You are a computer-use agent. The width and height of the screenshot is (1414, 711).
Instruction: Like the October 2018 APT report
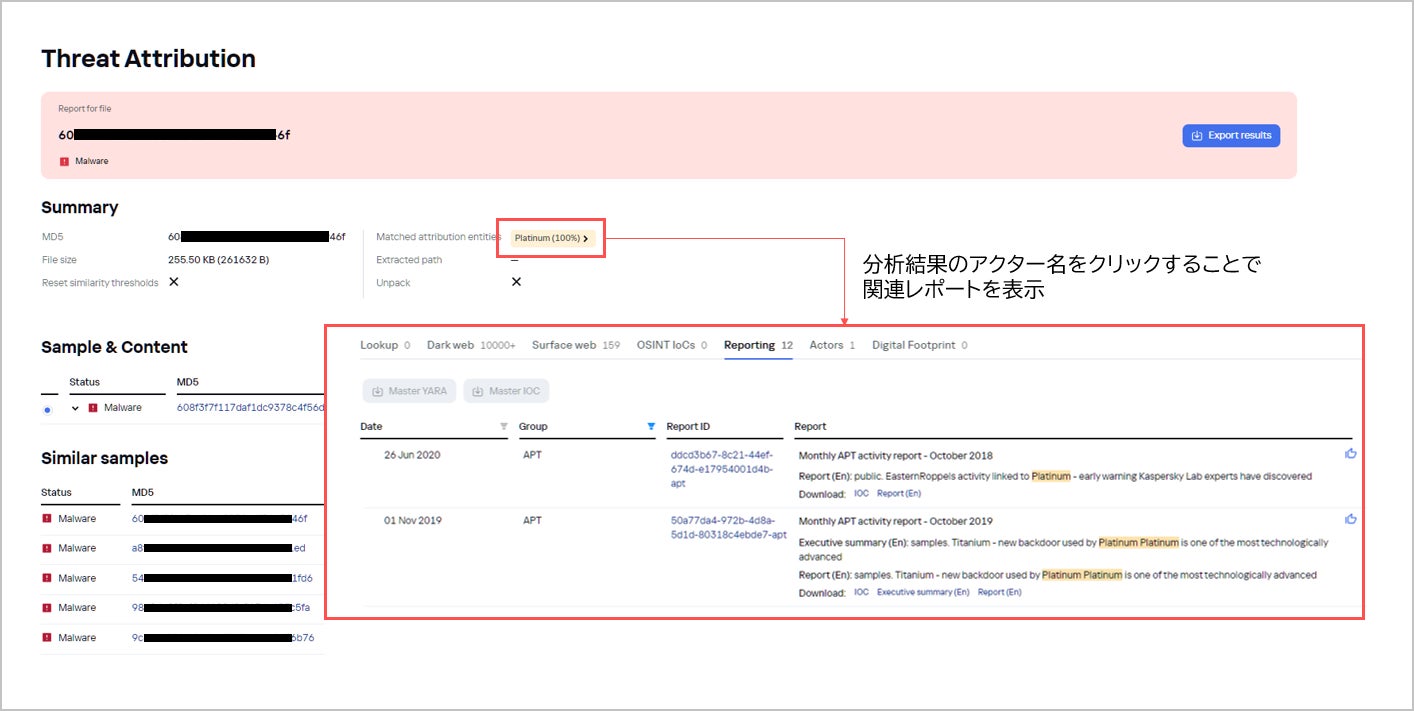click(1351, 453)
